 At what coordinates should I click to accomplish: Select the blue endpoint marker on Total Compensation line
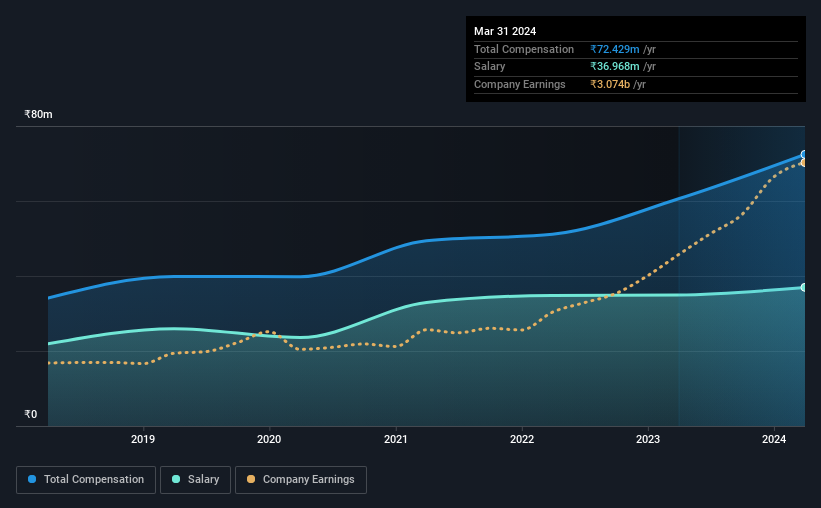tap(804, 154)
